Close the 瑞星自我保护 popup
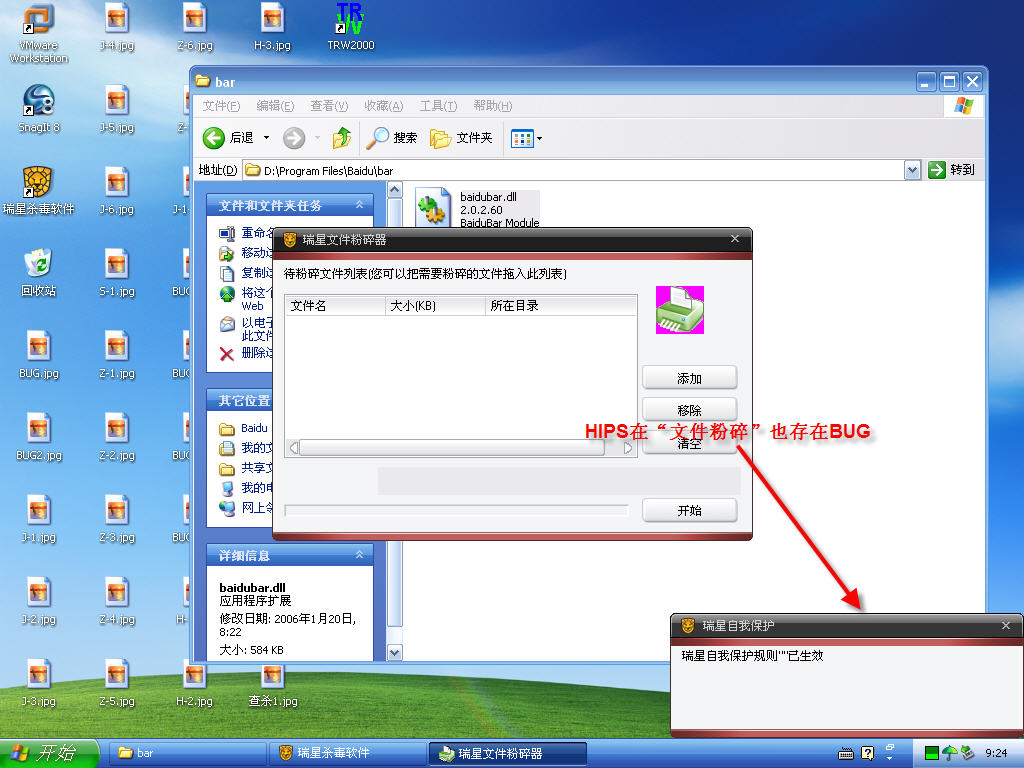 pyautogui.click(x=1006, y=626)
